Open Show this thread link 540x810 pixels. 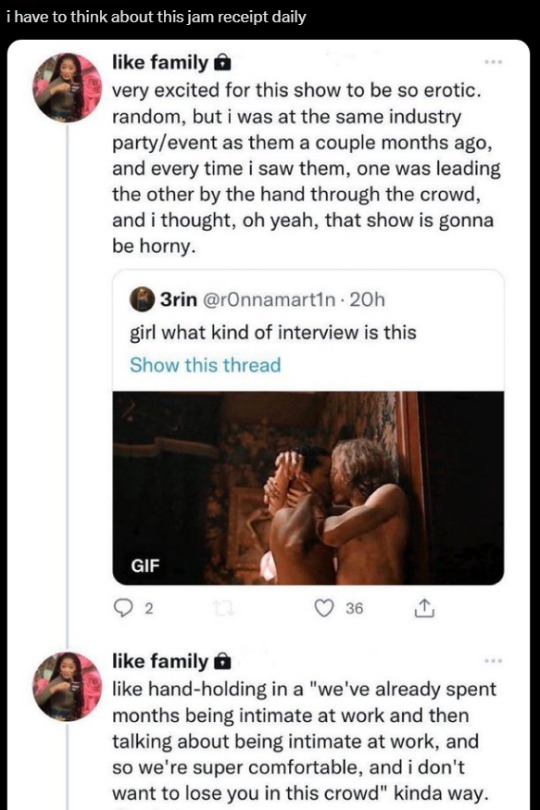(205, 365)
